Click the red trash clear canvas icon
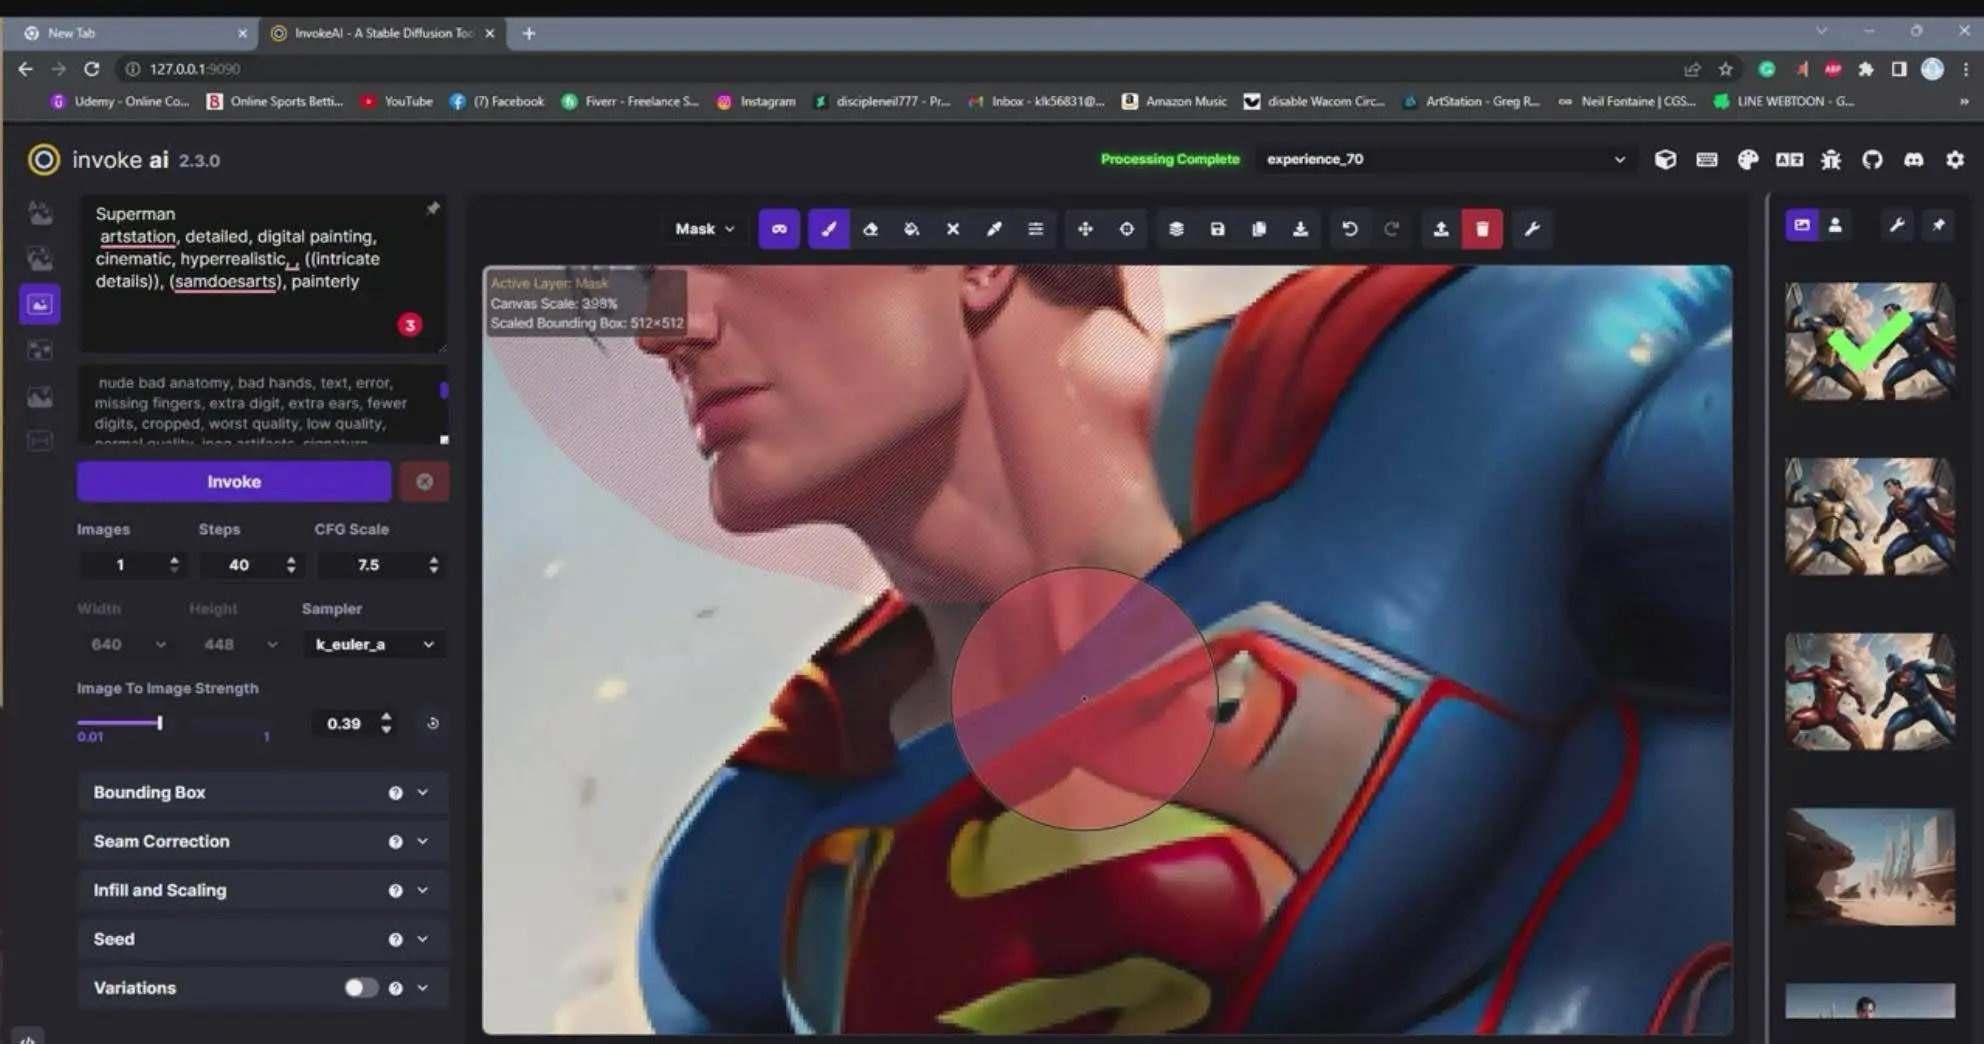This screenshot has height=1044, width=1984. tap(1482, 229)
